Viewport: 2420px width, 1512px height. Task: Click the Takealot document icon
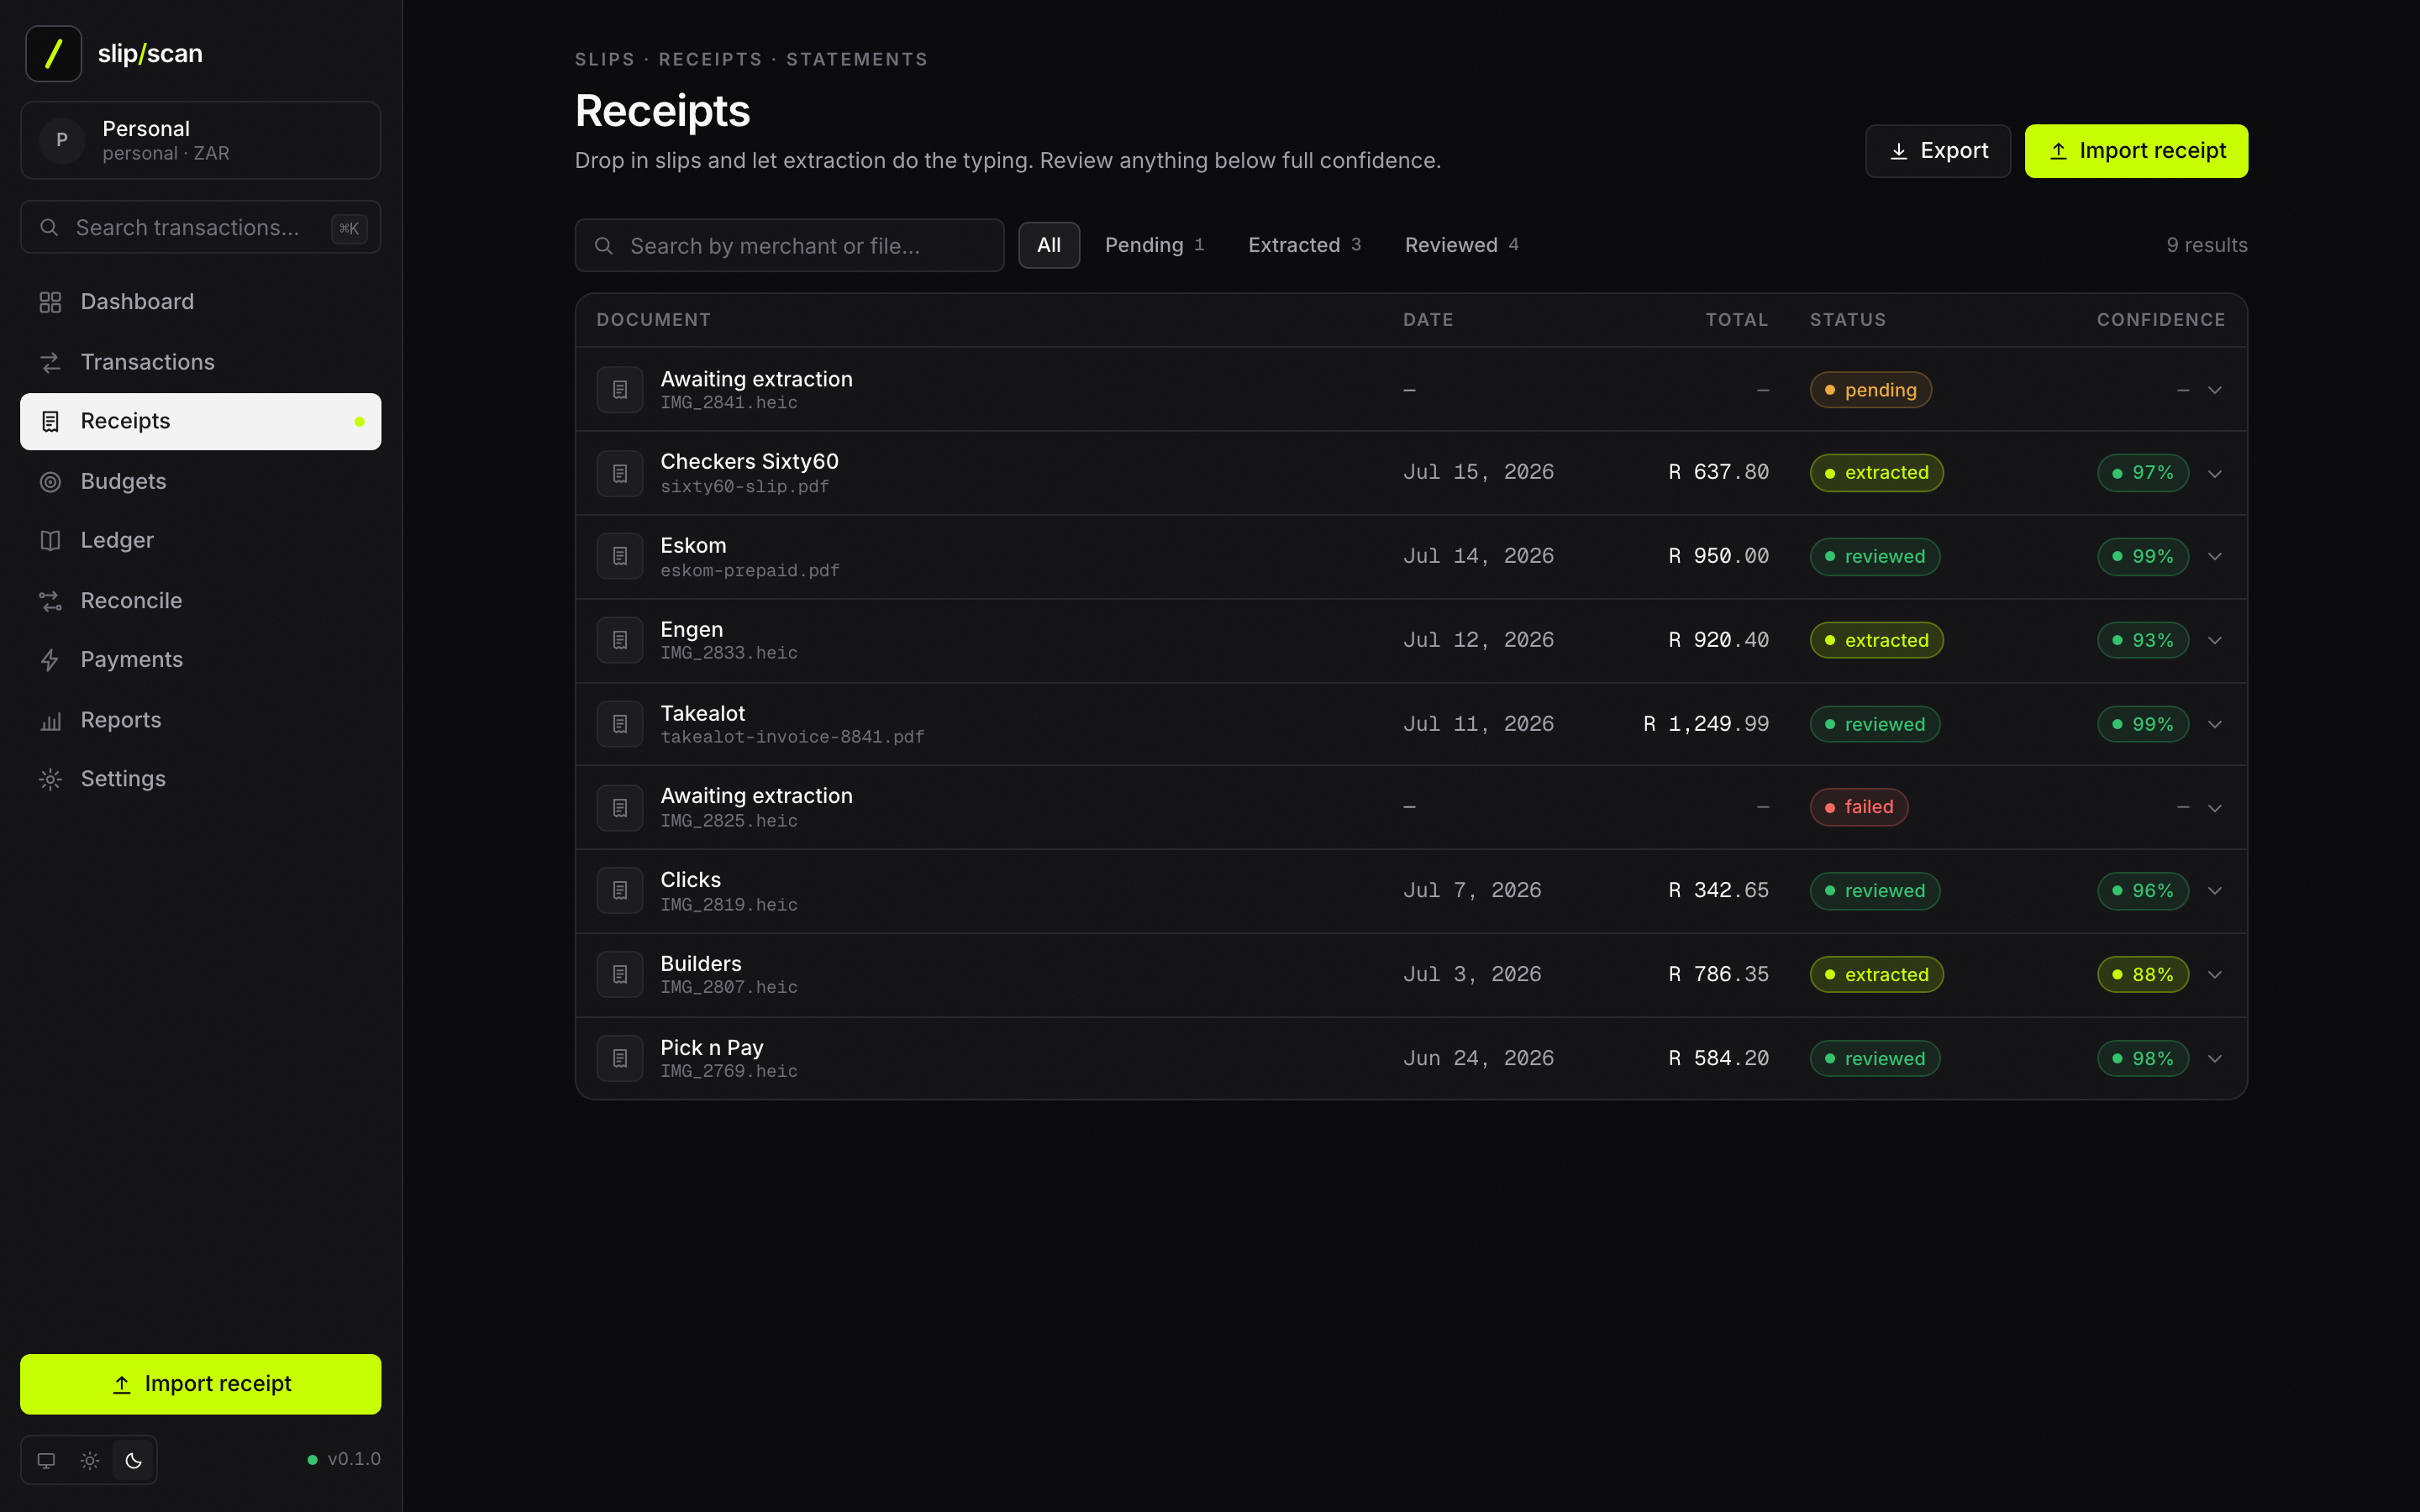click(x=620, y=724)
